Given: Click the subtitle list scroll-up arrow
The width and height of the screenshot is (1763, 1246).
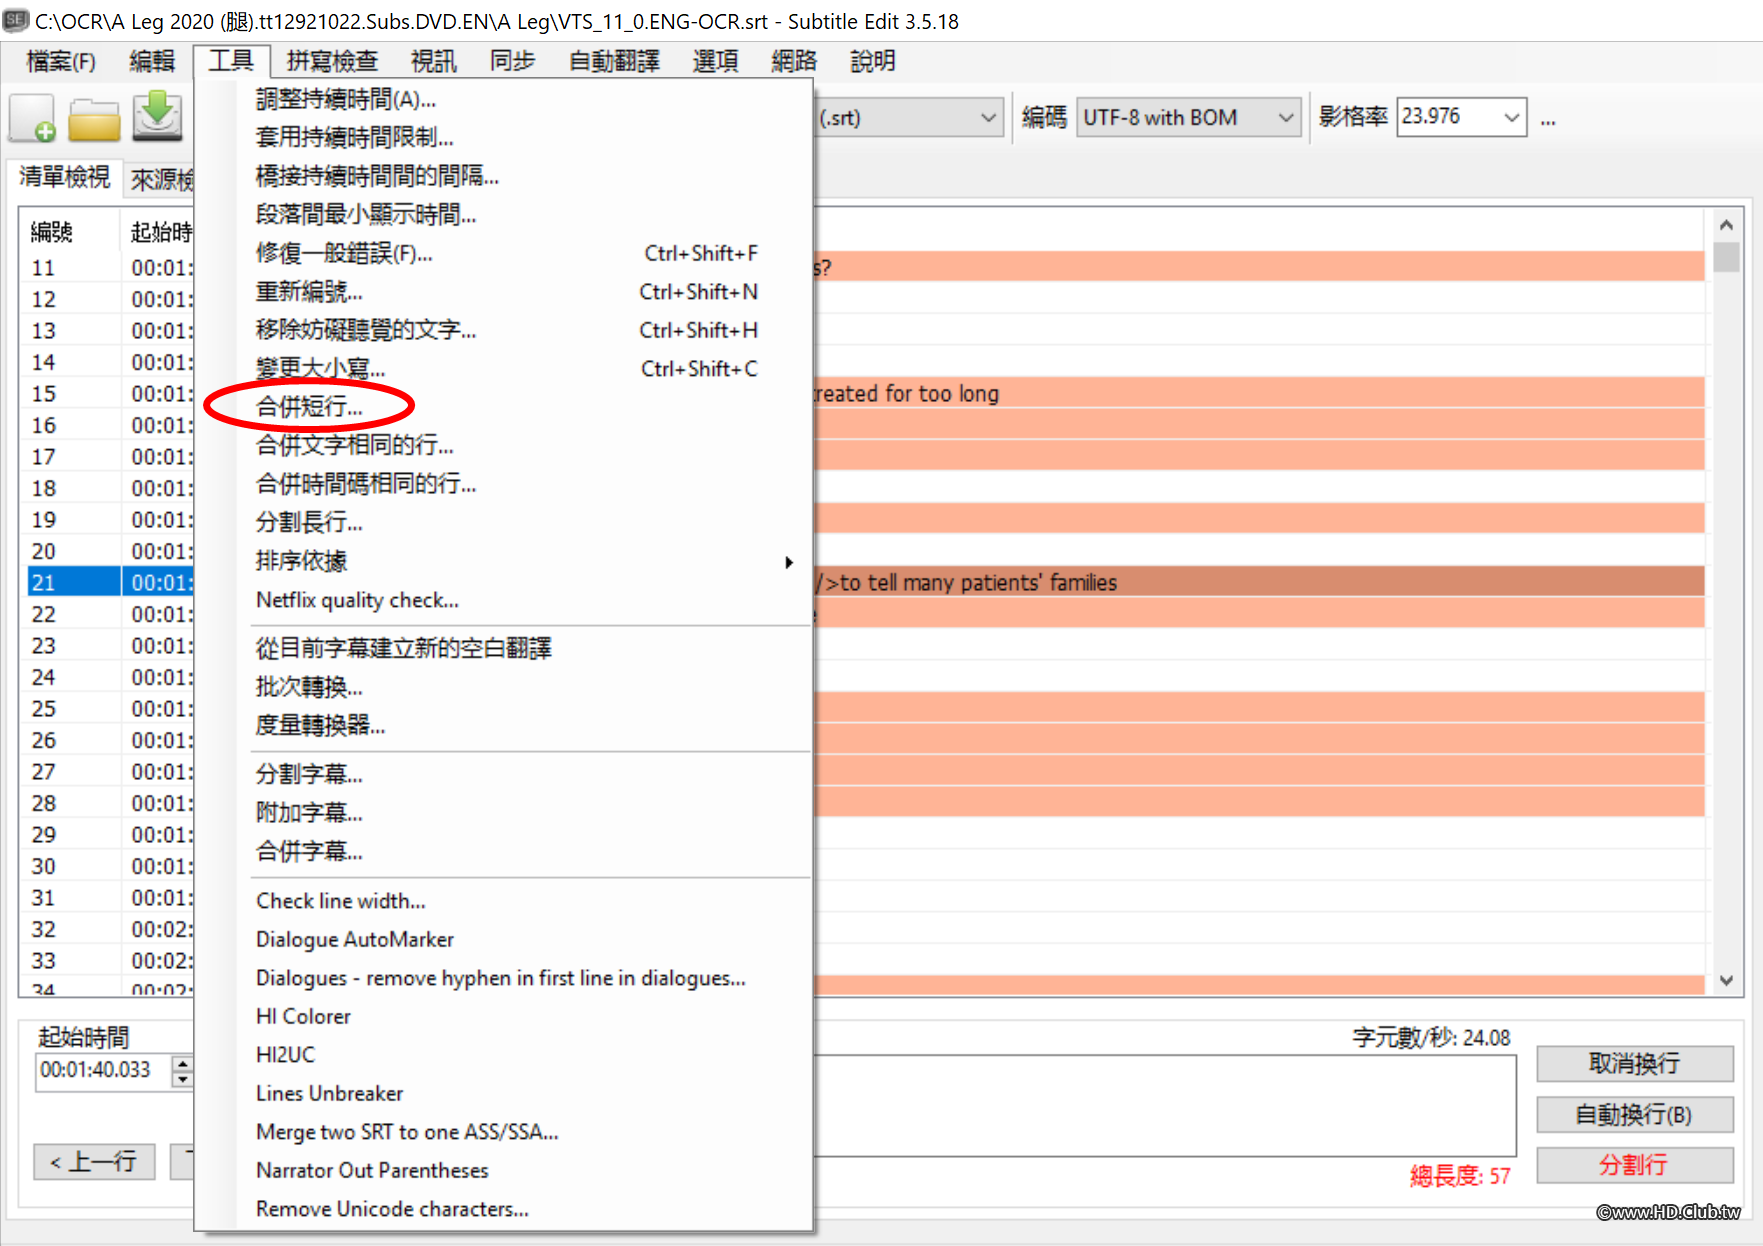Looking at the screenshot, I should [1726, 224].
